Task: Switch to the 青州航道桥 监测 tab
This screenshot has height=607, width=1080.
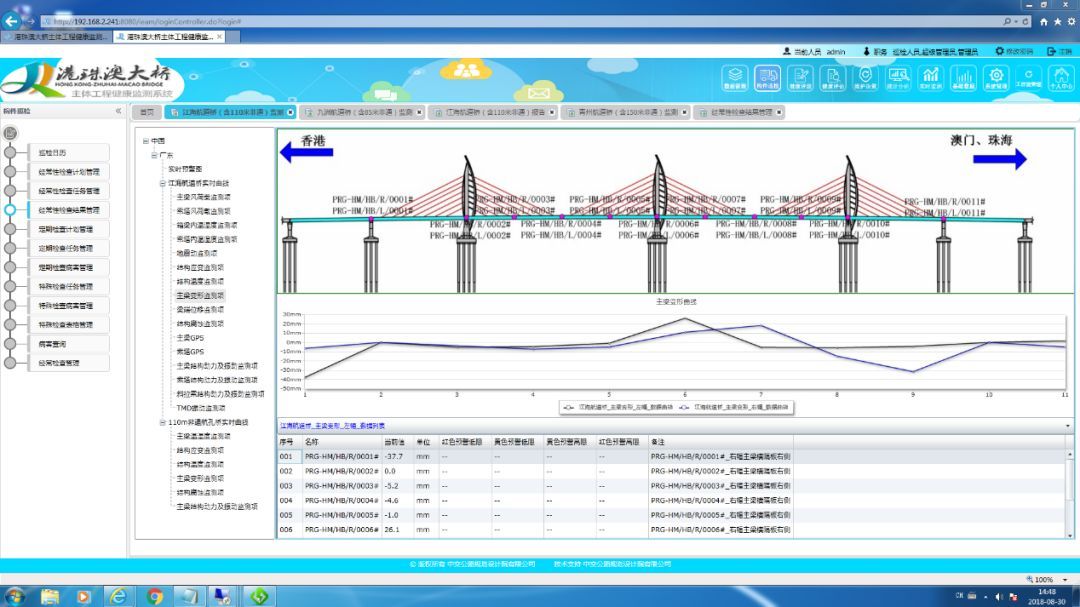Action: (x=624, y=112)
